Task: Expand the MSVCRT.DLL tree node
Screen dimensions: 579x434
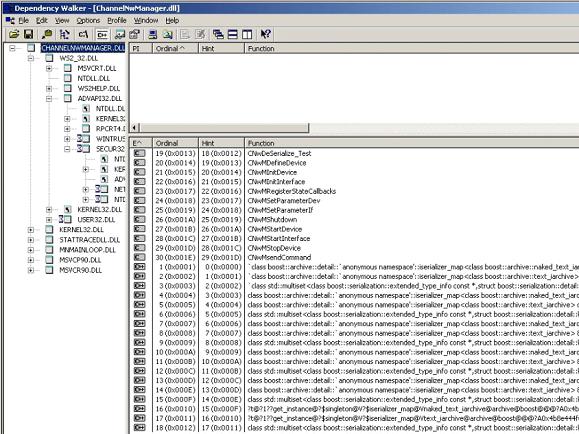Action: pyautogui.click(x=49, y=68)
